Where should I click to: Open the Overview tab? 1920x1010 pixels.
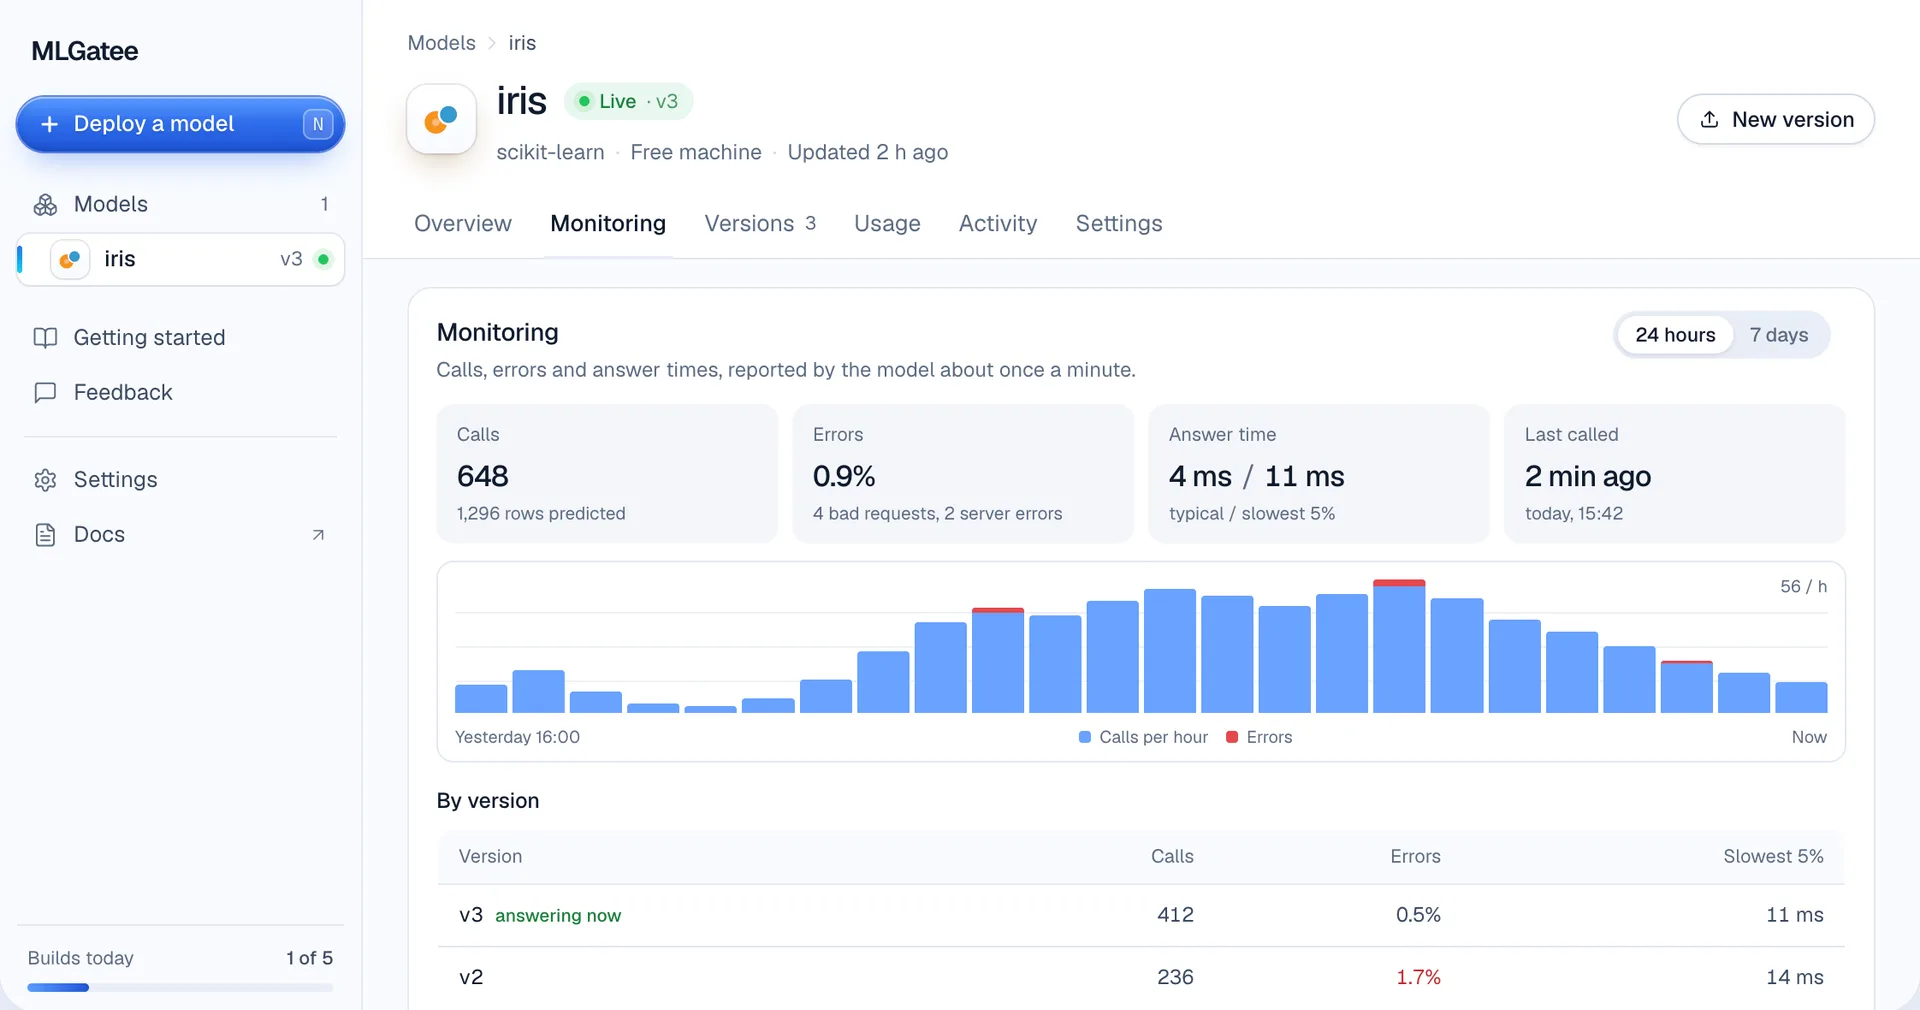tap(463, 224)
